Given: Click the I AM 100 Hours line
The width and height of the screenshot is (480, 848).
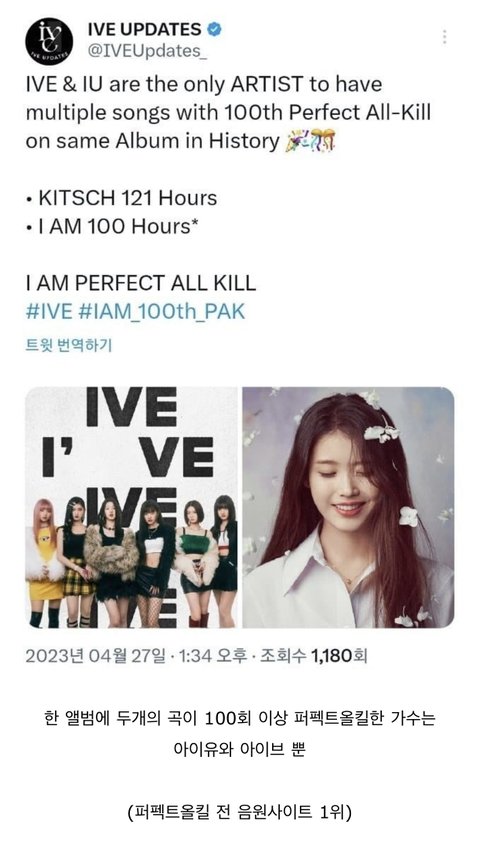Looking at the screenshot, I should click(x=112, y=226).
